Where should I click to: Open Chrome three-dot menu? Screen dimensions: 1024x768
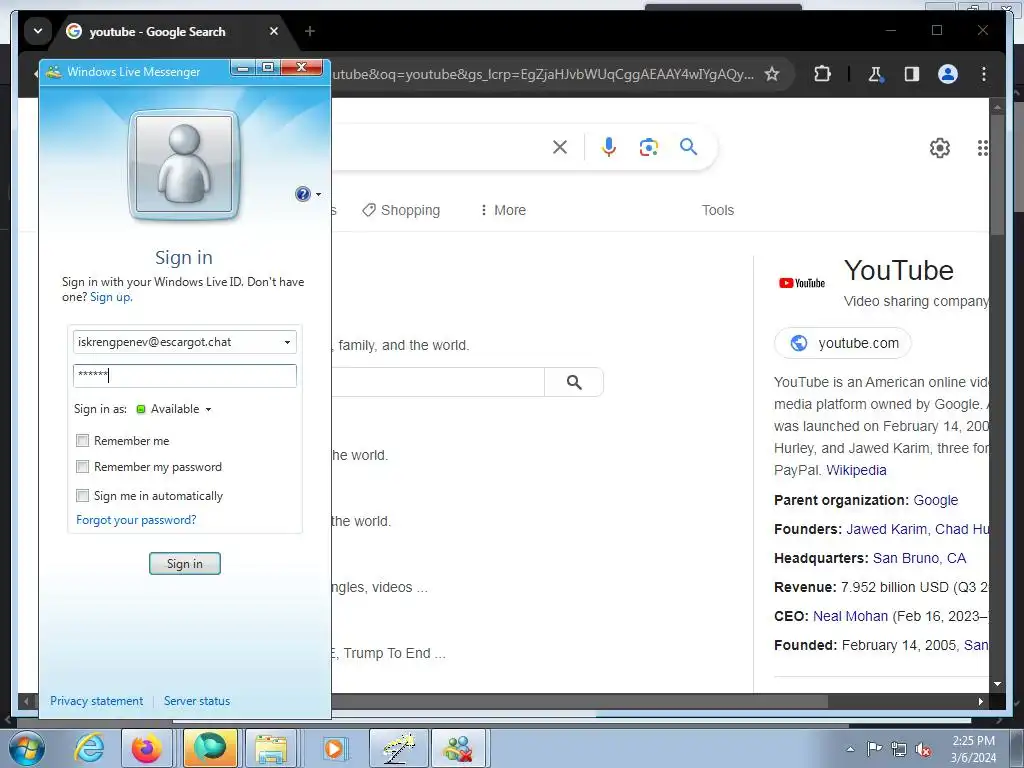coord(984,74)
